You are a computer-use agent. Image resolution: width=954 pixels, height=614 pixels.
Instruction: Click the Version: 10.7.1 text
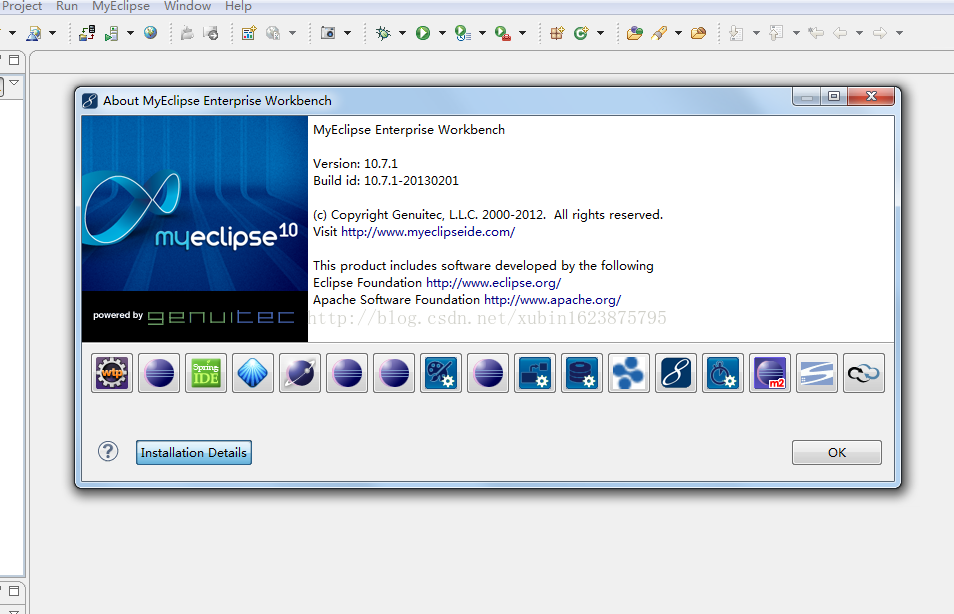point(355,164)
